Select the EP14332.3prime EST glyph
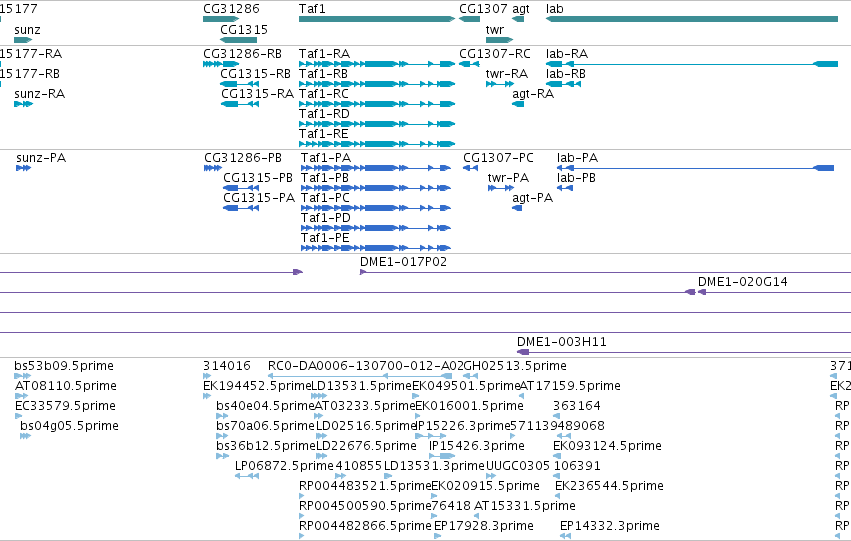Image resolution: width=851 pixels, height=541 pixels. [x=565, y=536]
